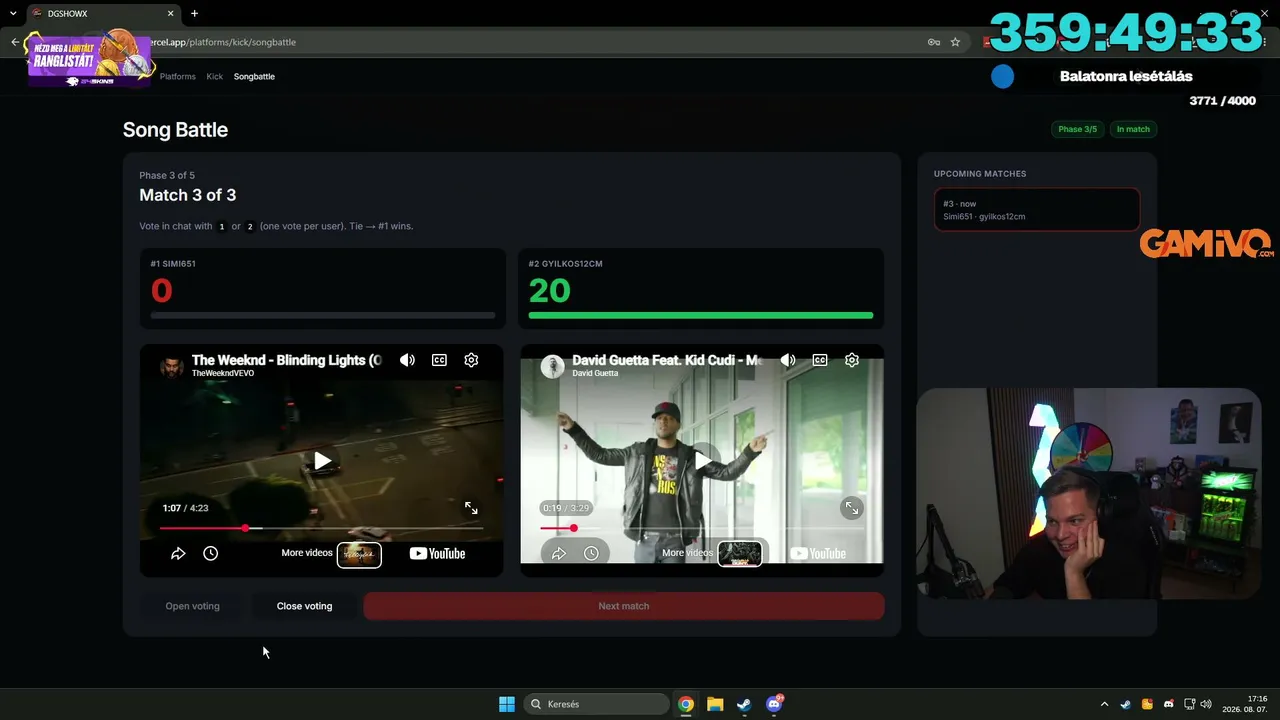Image resolution: width=1280 pixels, height=720 pixels.
Task: Click the Open voting button
Action: point(192,606)
